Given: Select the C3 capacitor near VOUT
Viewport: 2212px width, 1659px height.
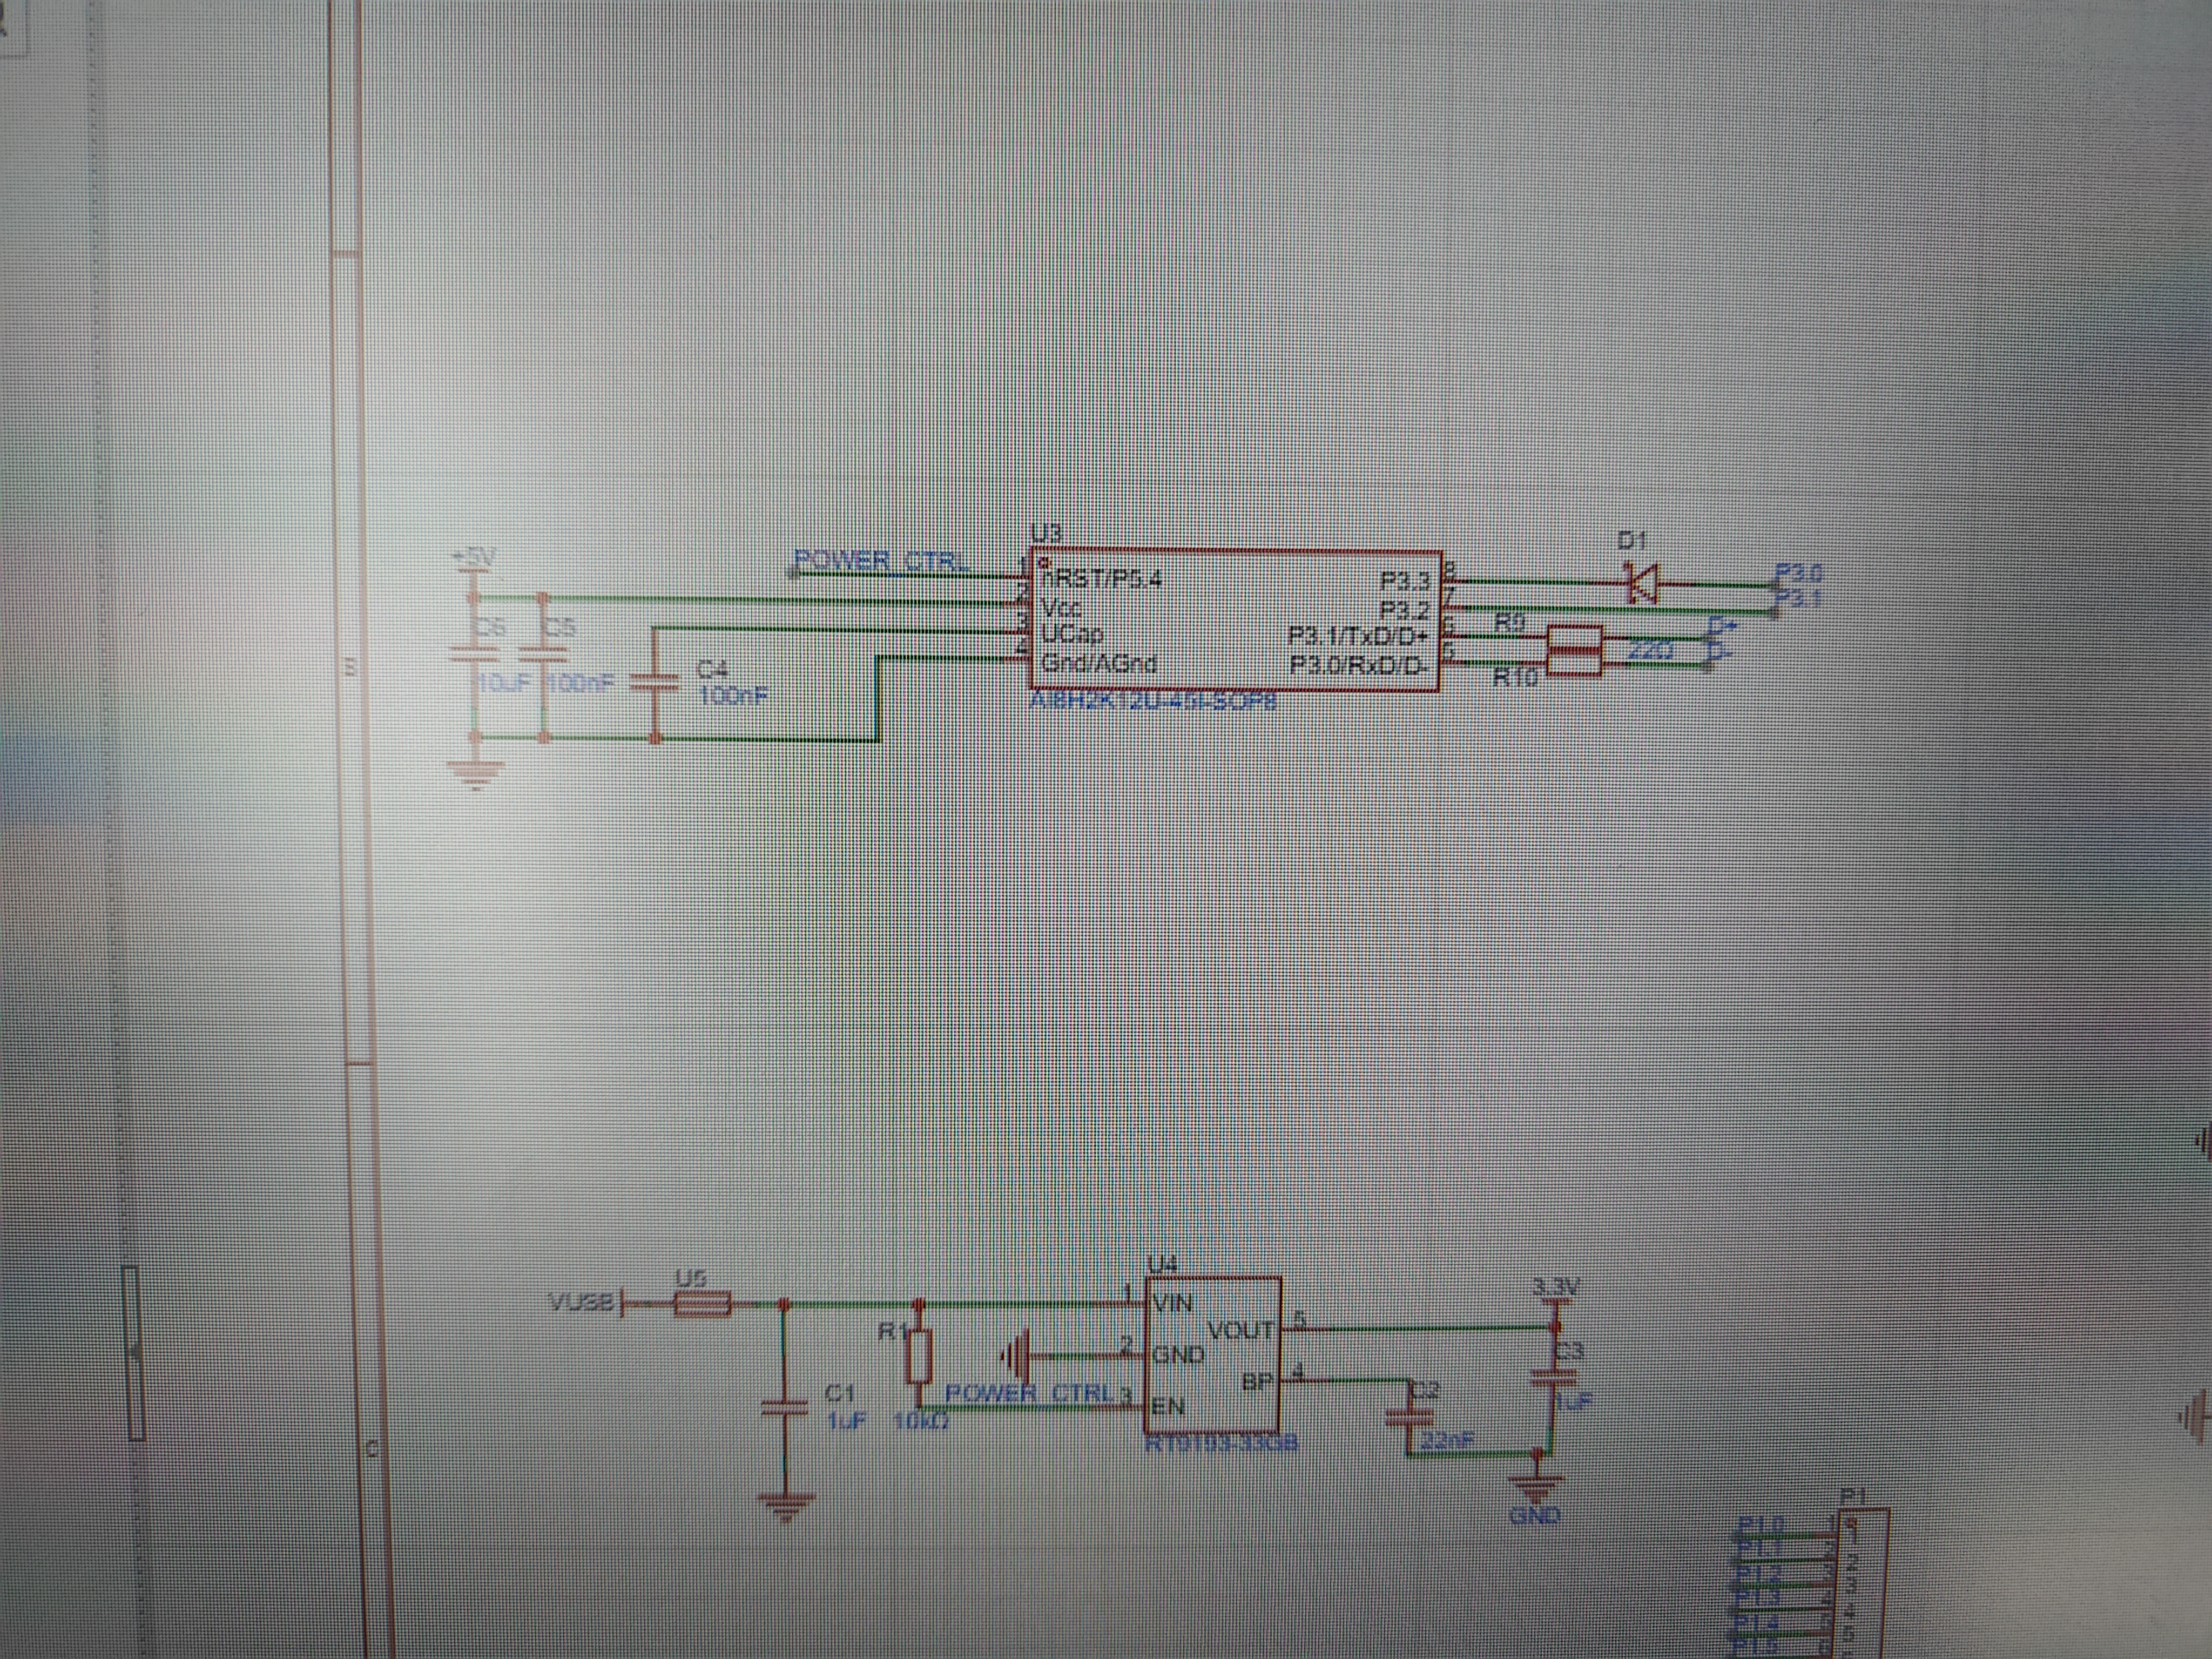Looking at the screenshot, I should [1553, 1377].
